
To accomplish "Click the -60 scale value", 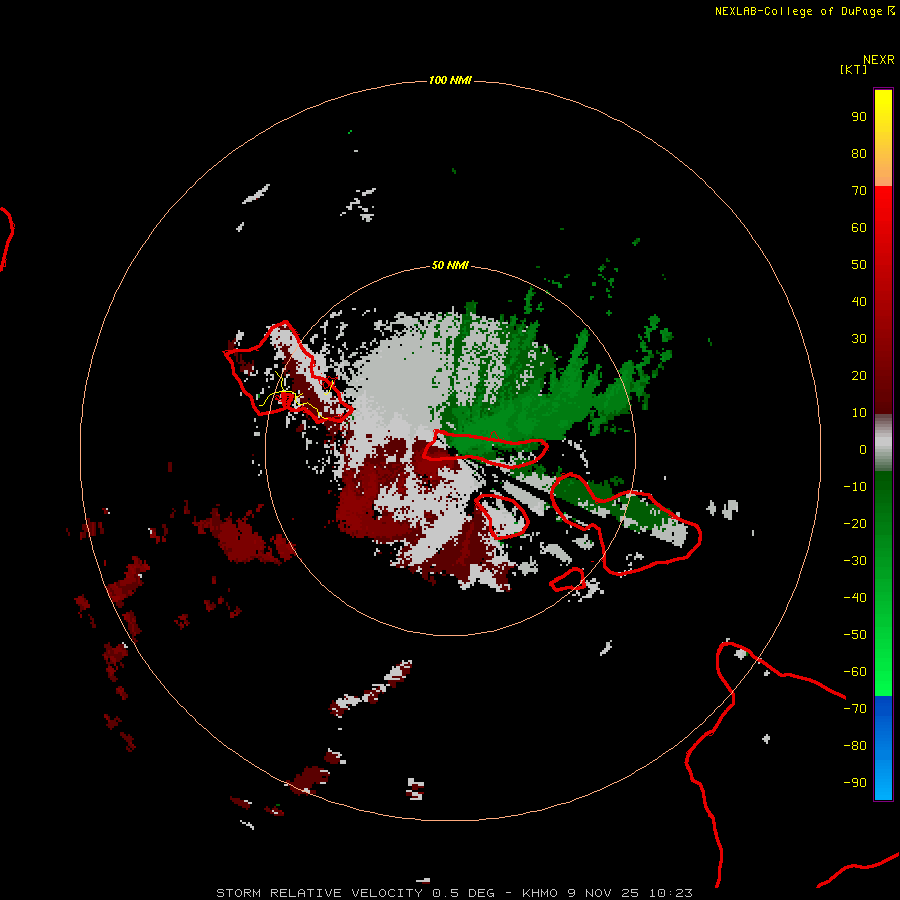I will tap(855, 672).
